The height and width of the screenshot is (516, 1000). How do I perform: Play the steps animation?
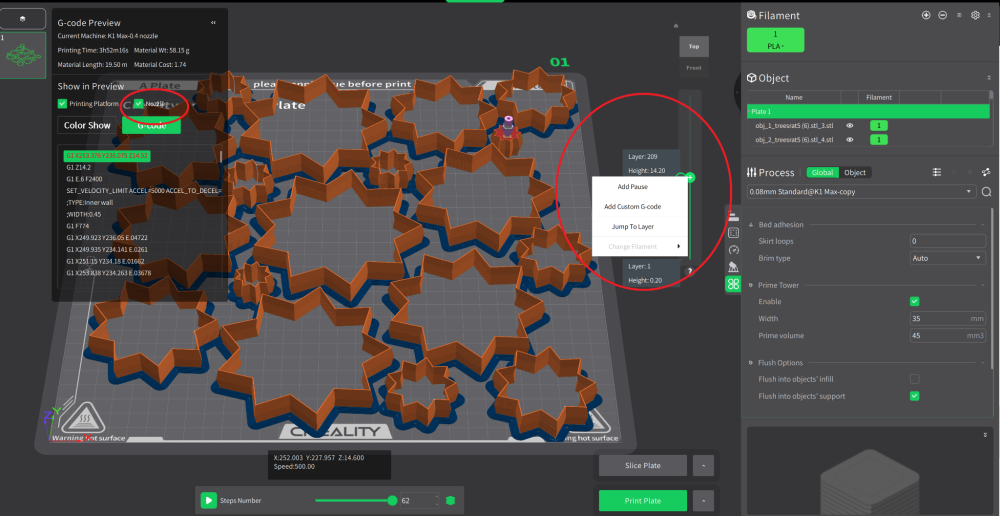(x=209, y=500)
